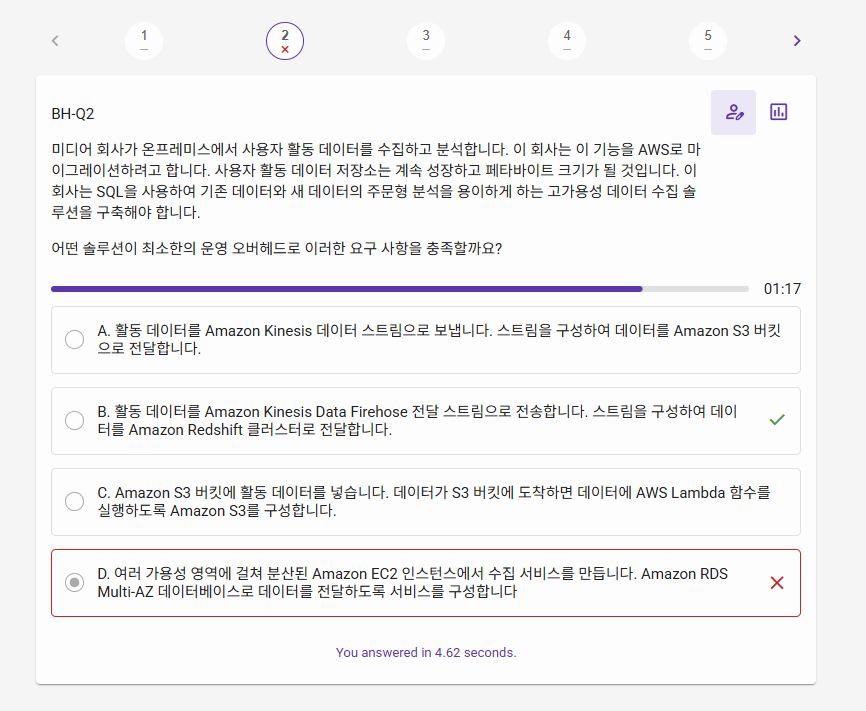Select option D EC2 RDS Multi-AZ radio
This screenshot has height=711, width=866.
(74, 582)
